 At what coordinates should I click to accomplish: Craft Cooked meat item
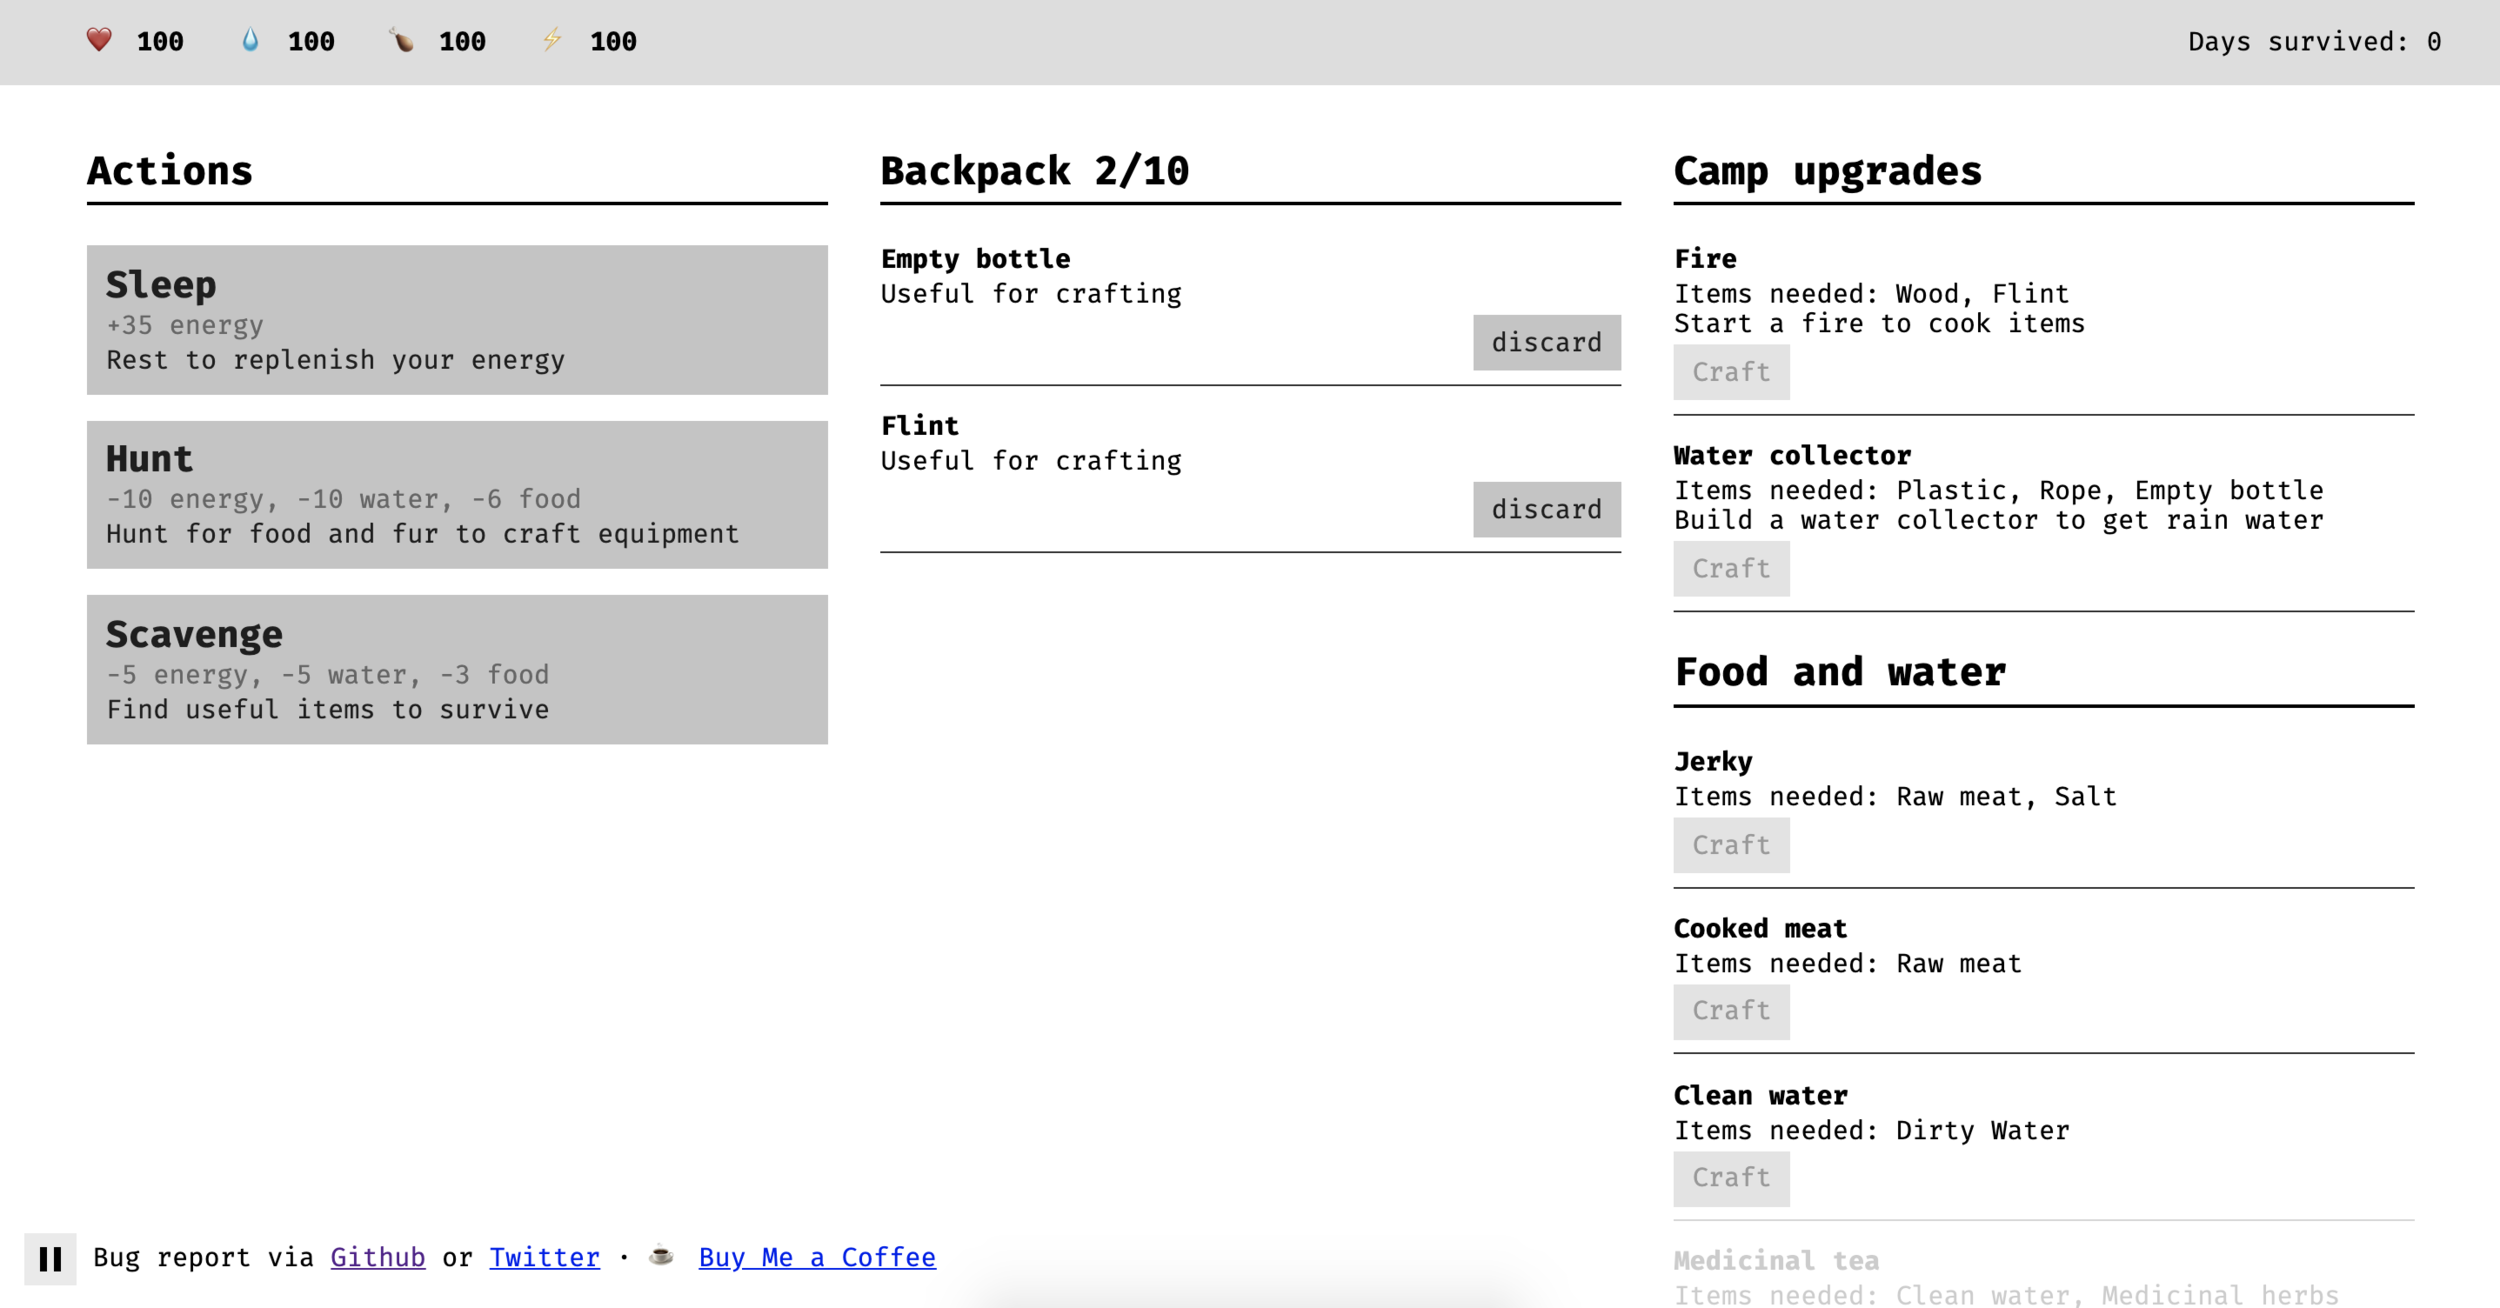(1730, 1011)
